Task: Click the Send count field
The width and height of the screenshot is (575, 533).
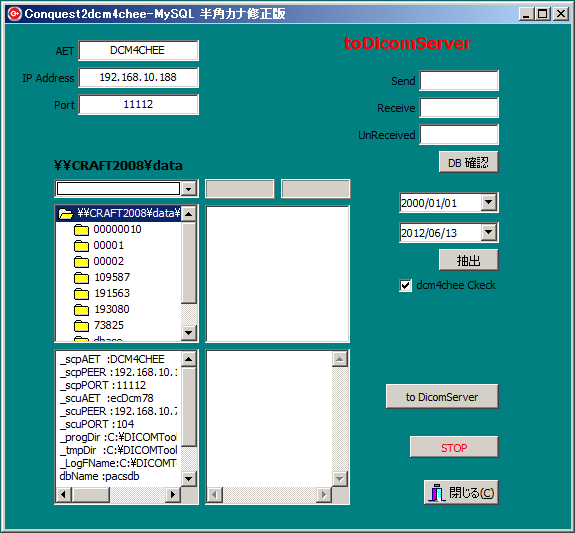Action: [459, 81]
